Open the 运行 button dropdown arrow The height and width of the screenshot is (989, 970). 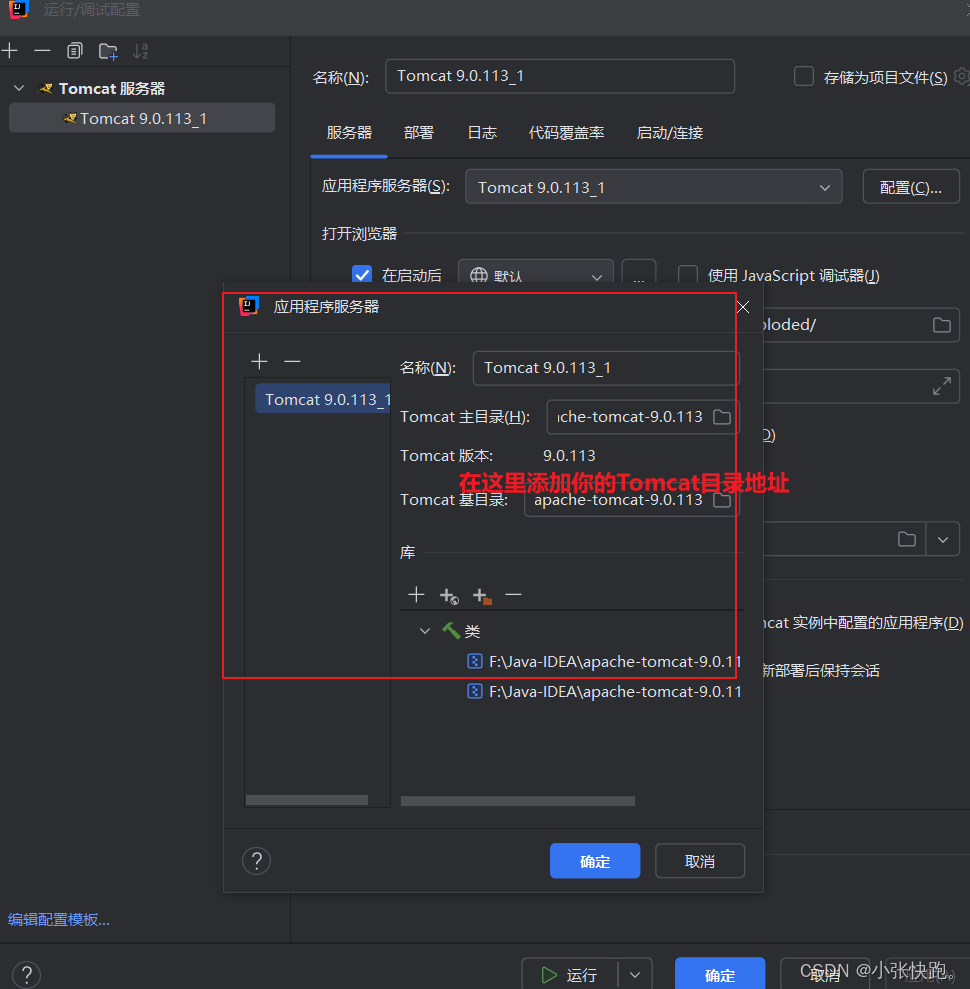coord(635,974)
